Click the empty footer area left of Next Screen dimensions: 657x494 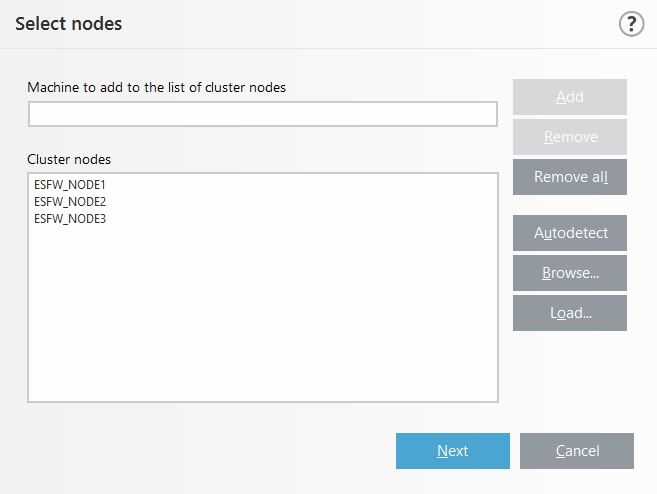click(x=200, y=451)
